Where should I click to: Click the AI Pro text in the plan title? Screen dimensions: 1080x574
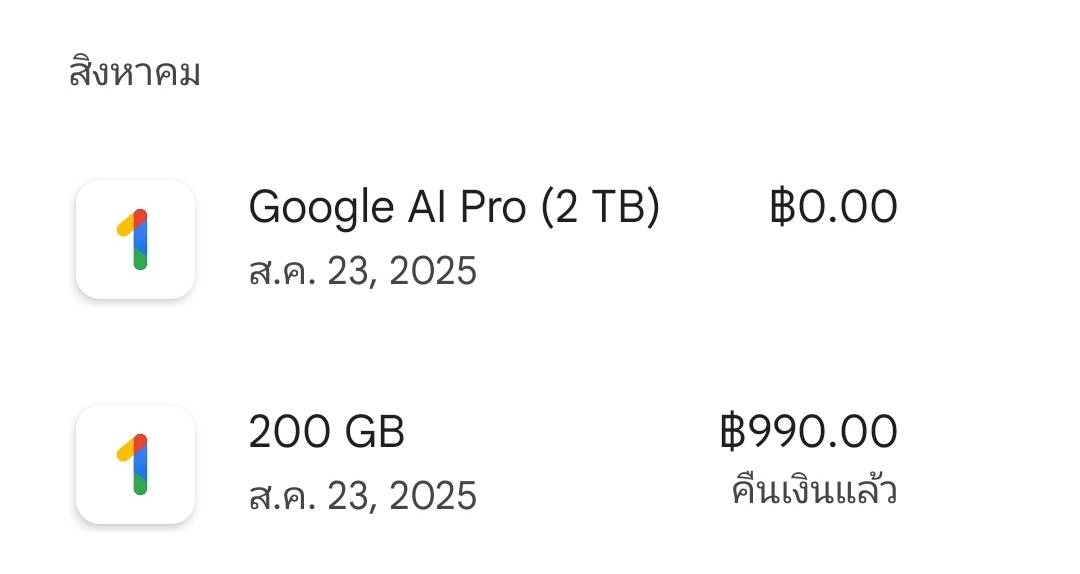tap(468, 207)
